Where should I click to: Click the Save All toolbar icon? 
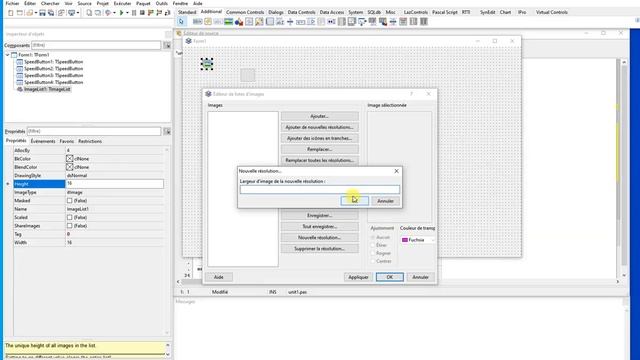tap(51, 13)
